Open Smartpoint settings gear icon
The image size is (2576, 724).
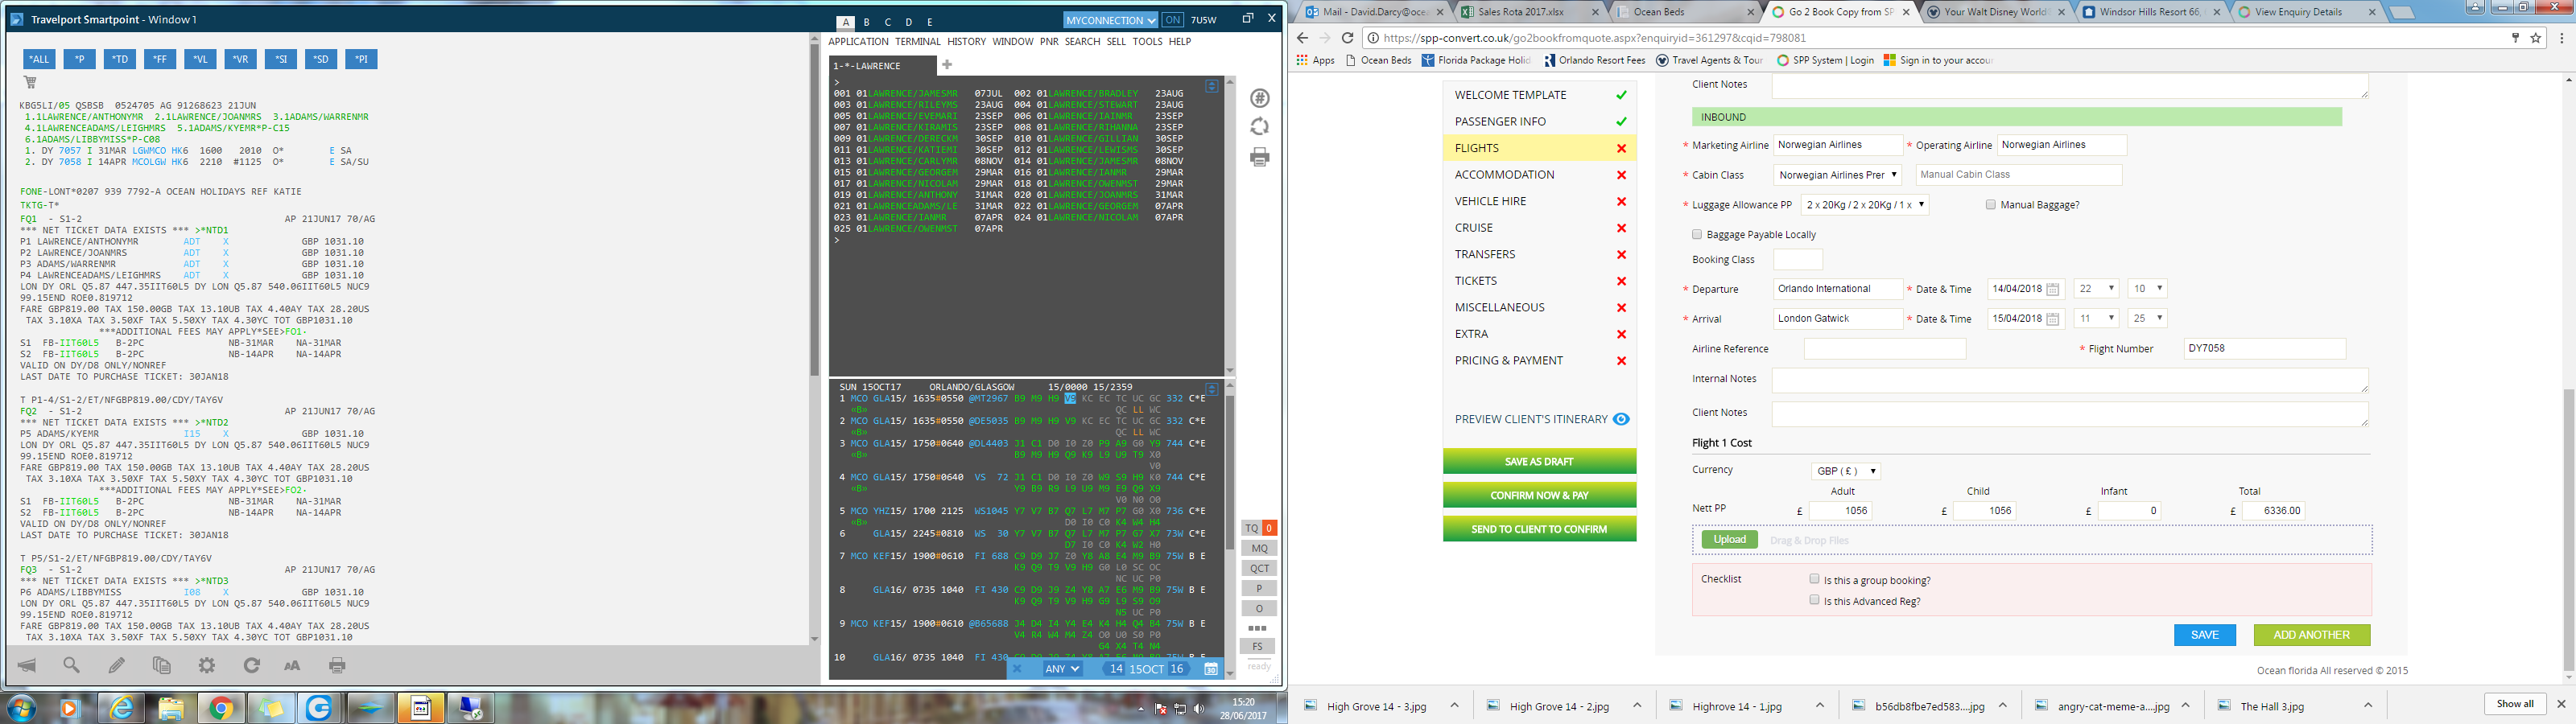coord(207,665)
